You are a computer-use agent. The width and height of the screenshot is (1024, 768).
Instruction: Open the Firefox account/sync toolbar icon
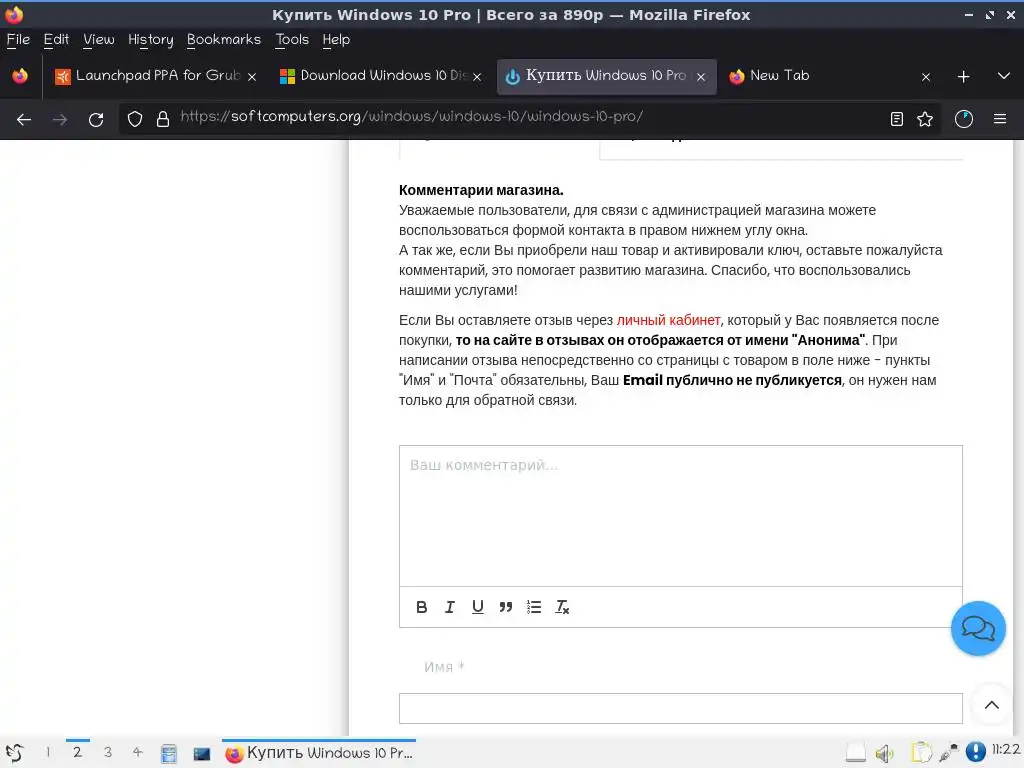pos(964,119)
